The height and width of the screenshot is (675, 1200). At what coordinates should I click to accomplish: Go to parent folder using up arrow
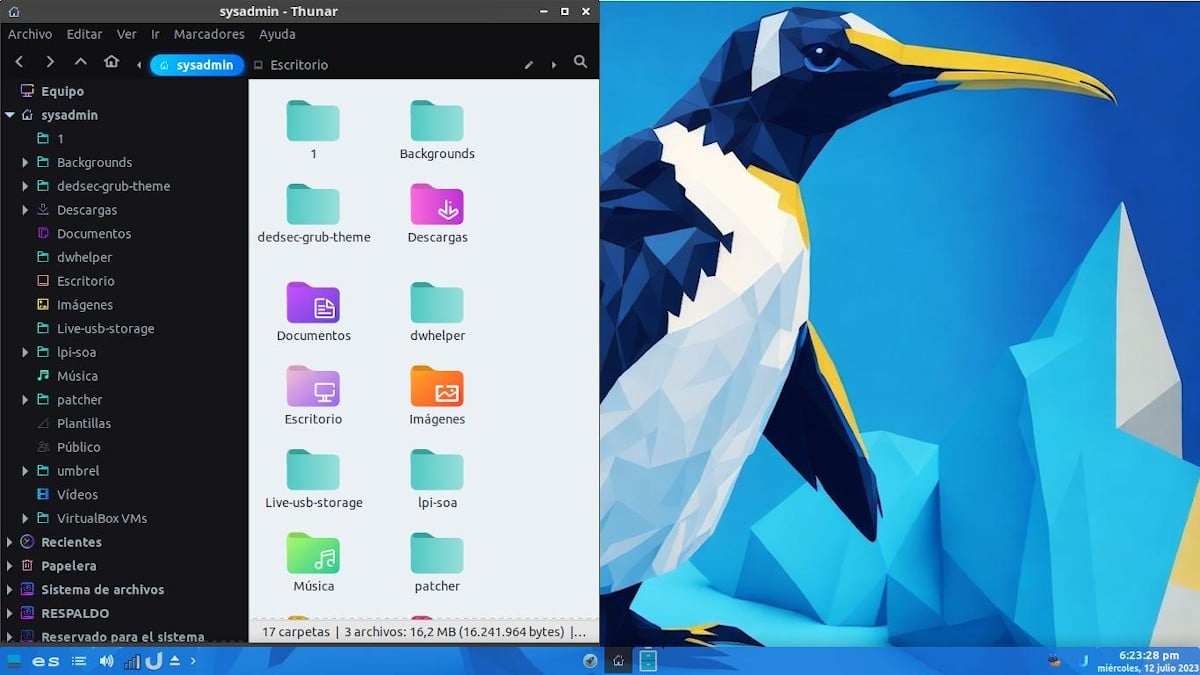pyautogui.click(x=81, y=62)
